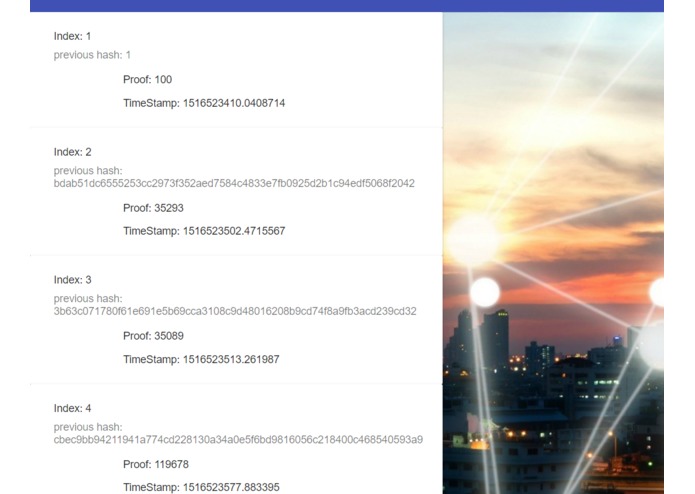Click the hash starting with bdab51dc
The width and height of the screenshot is (695, 494).
tap(234, 183)
